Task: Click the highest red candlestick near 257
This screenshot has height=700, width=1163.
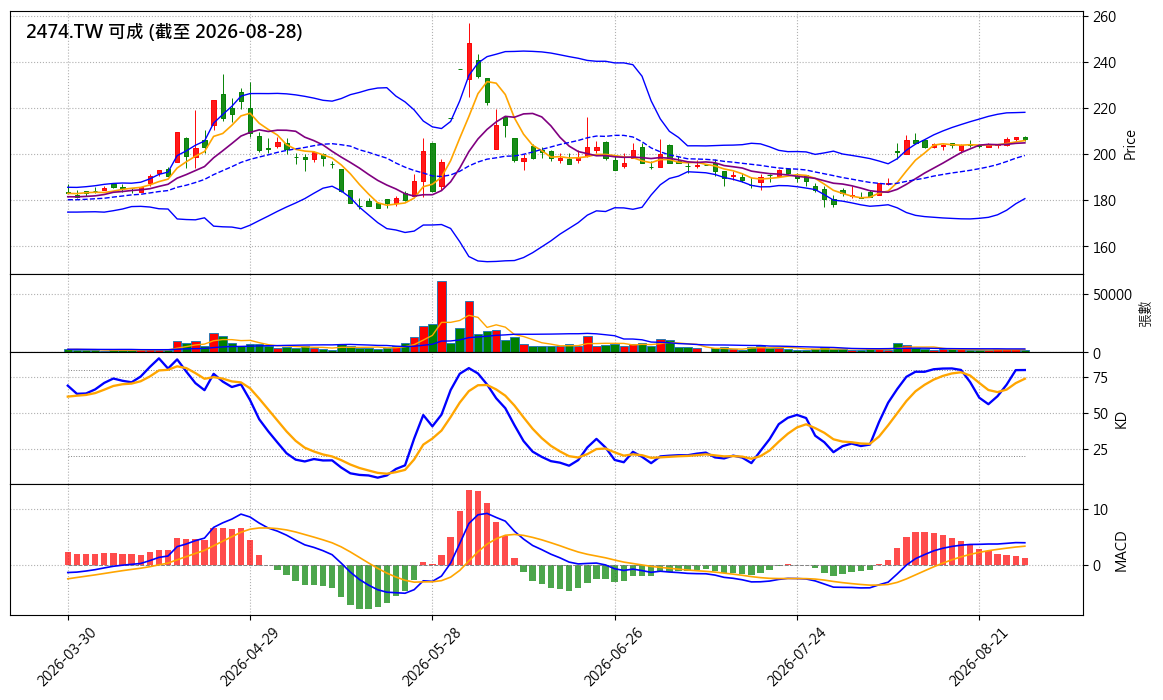Action: pyautogui.click(x=470, y=62)
